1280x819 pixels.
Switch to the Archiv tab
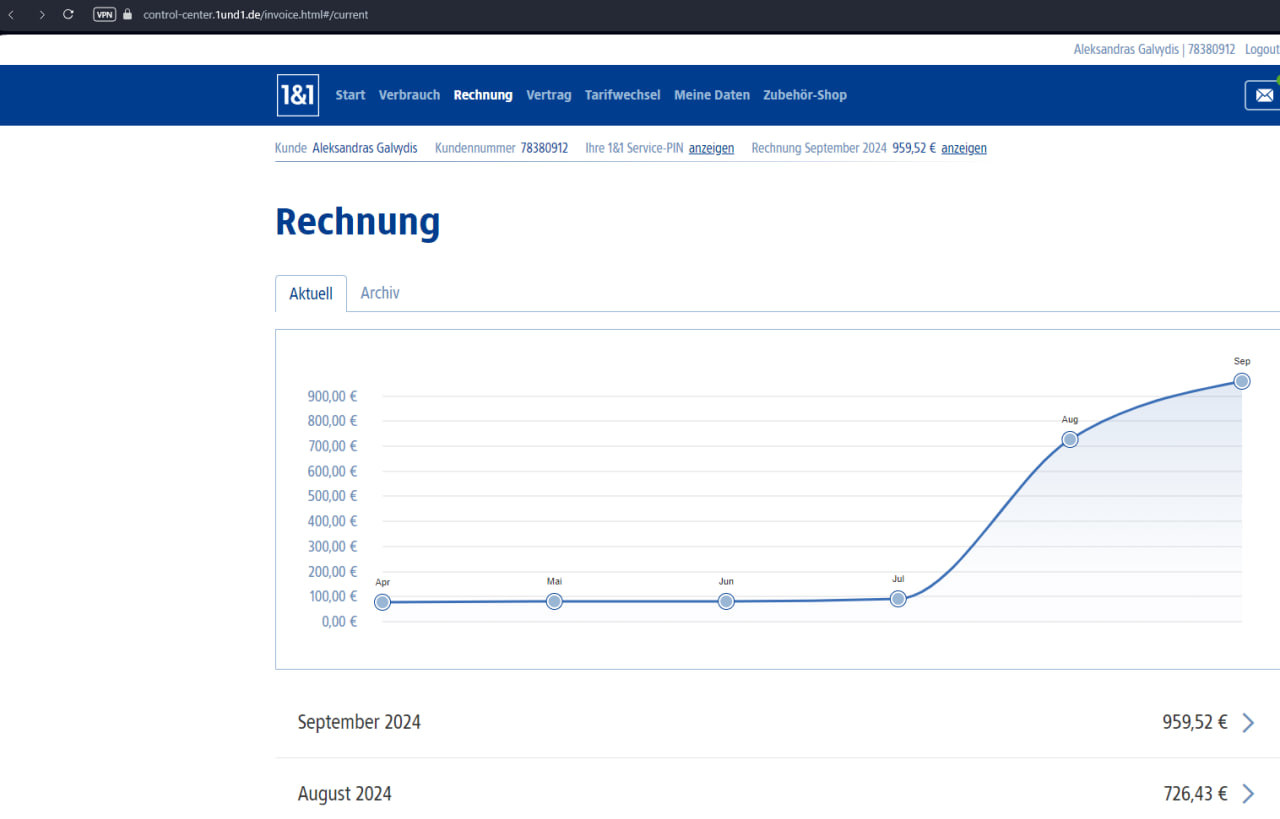pos(380,293)
